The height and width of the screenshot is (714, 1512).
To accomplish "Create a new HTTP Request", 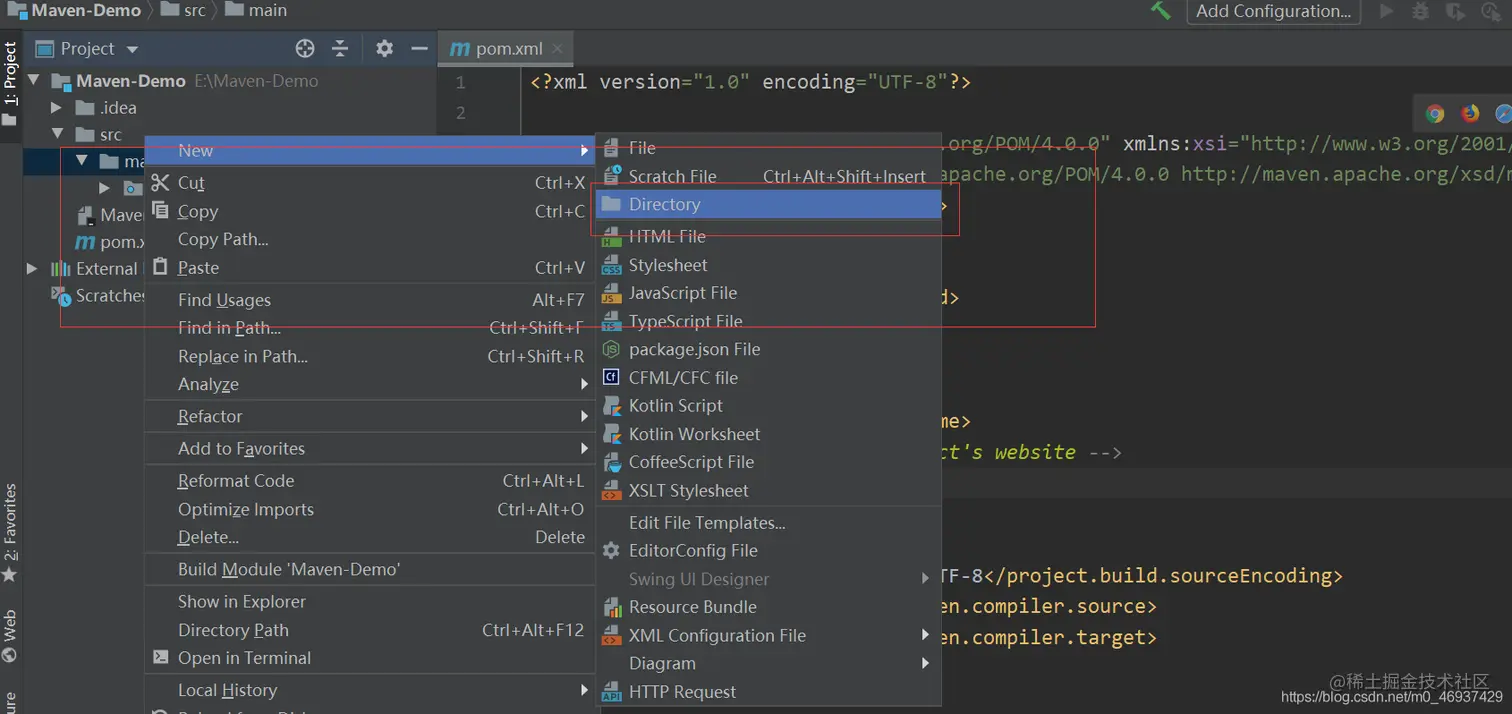I will point(768,691).
